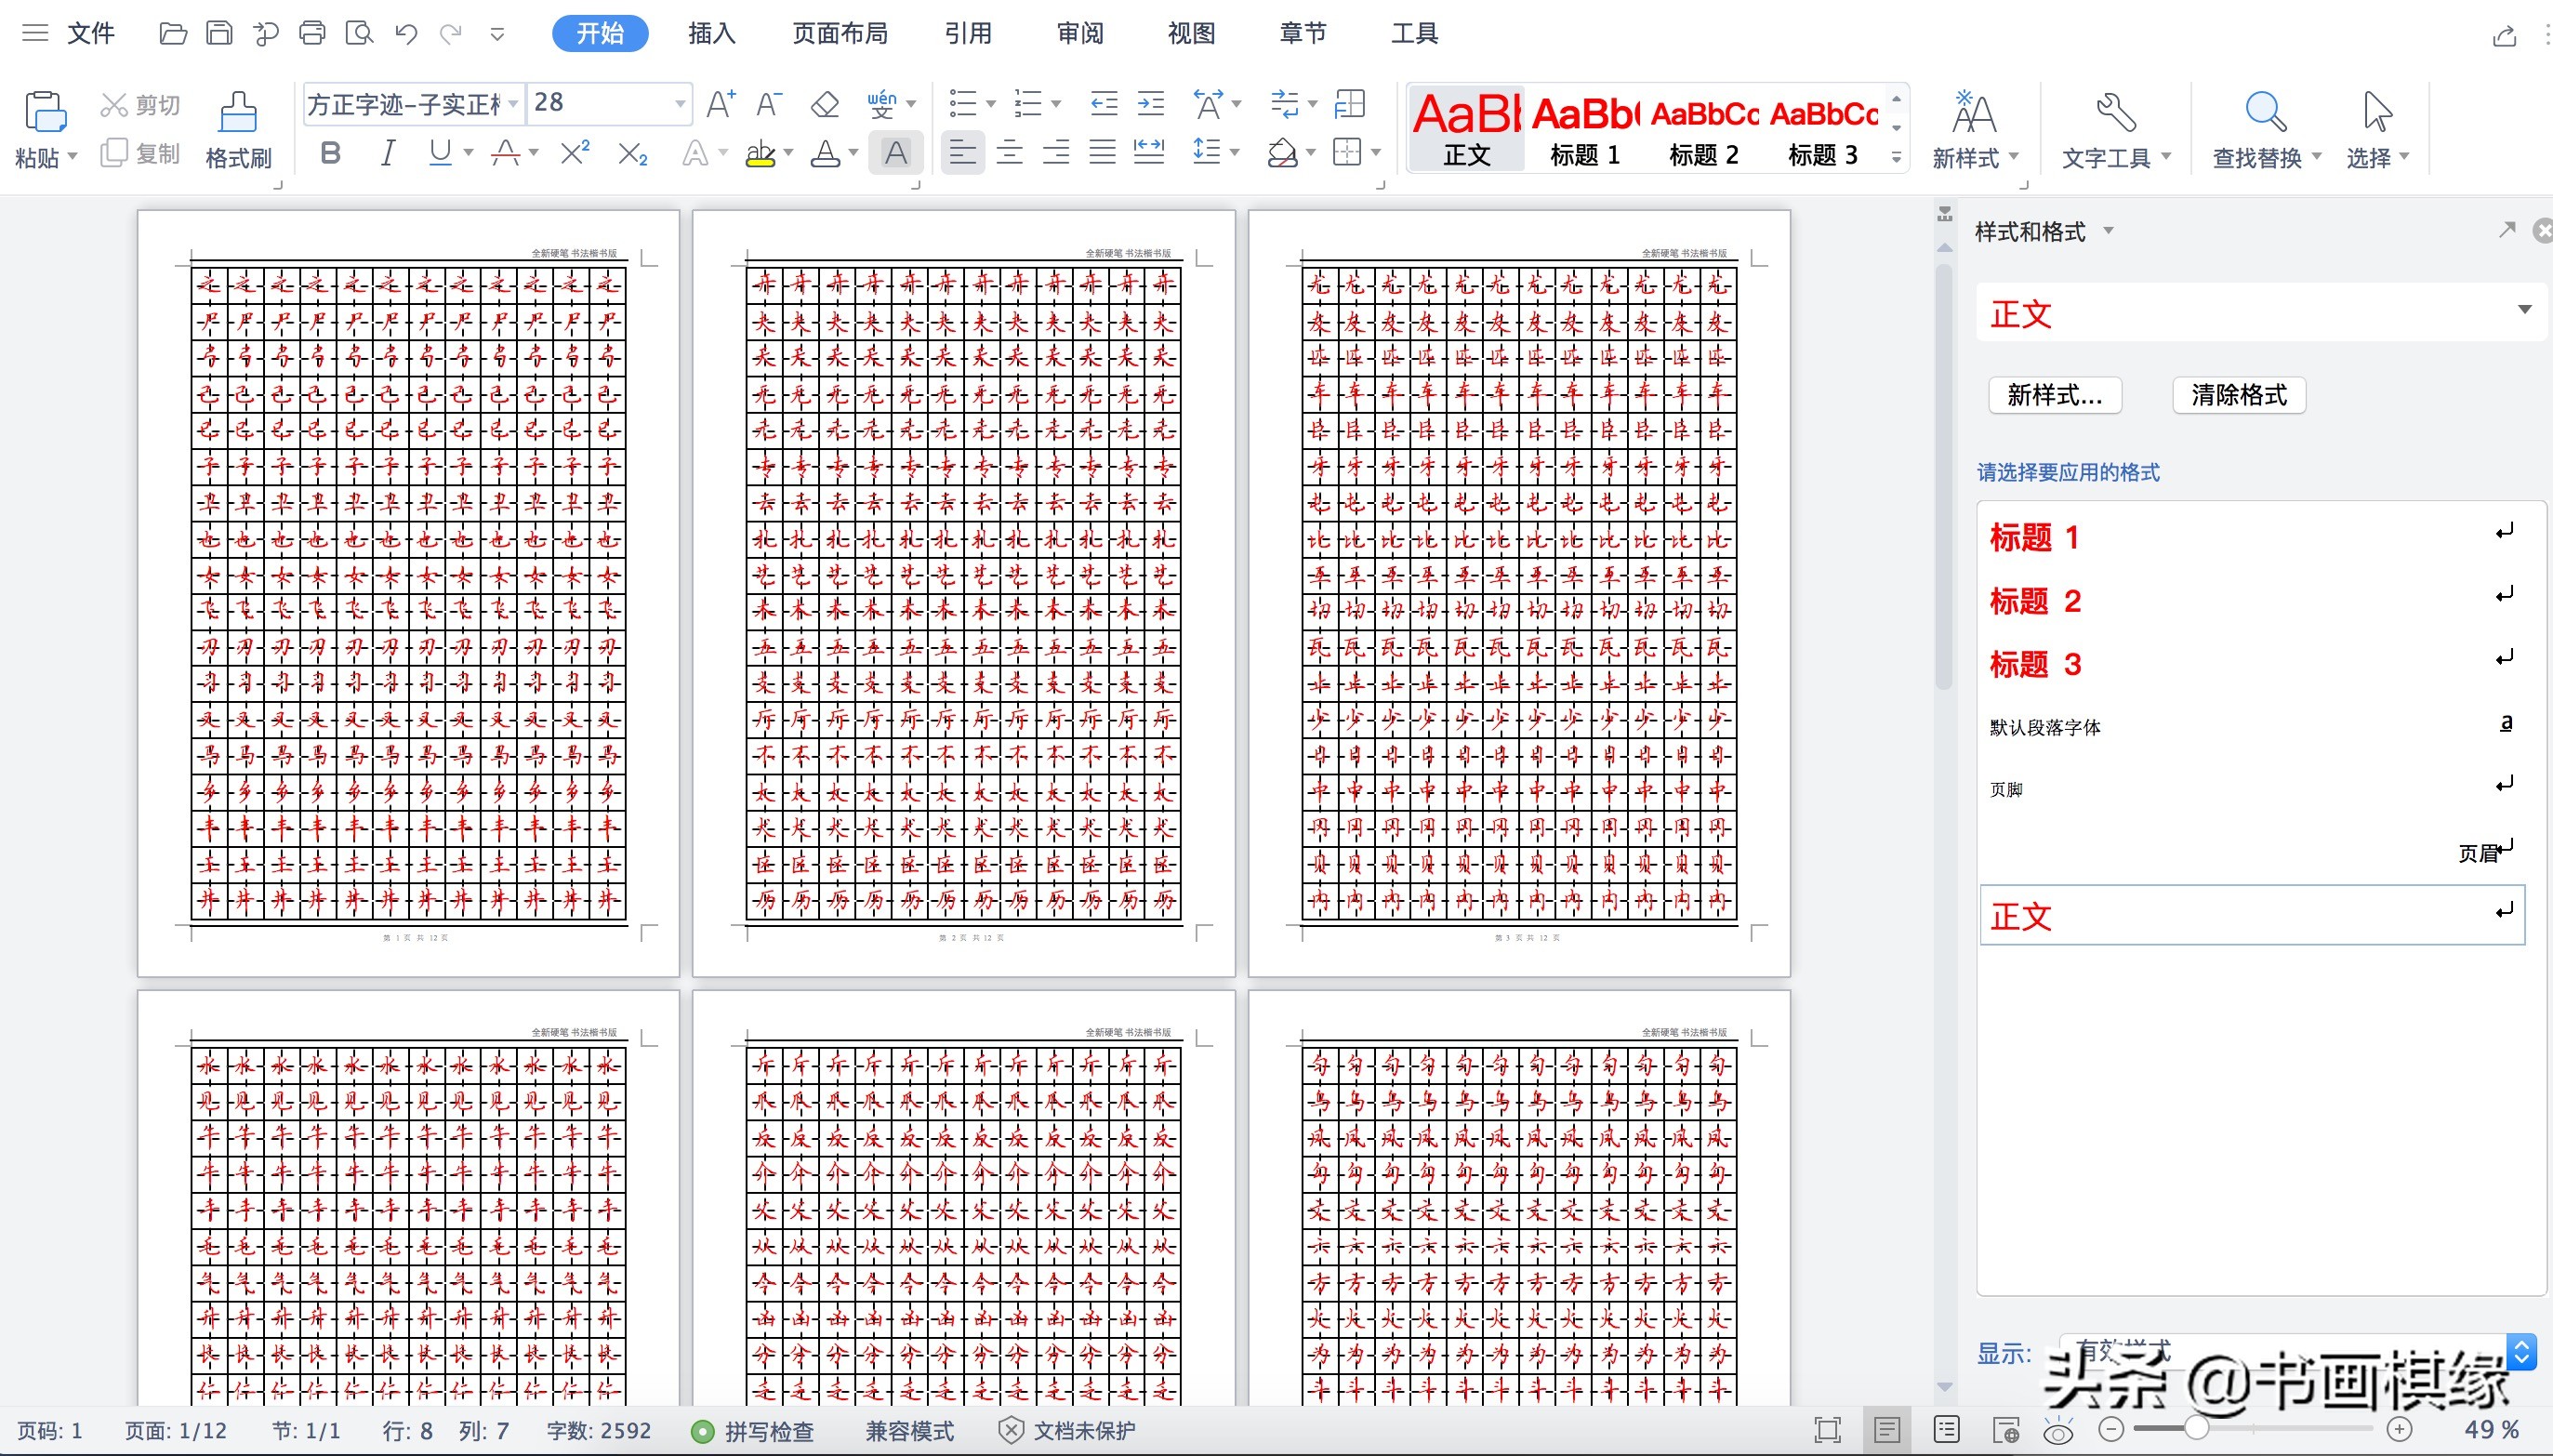Open print preview icon
This screenshot has width=2553, height=1456.
point(358,34)
